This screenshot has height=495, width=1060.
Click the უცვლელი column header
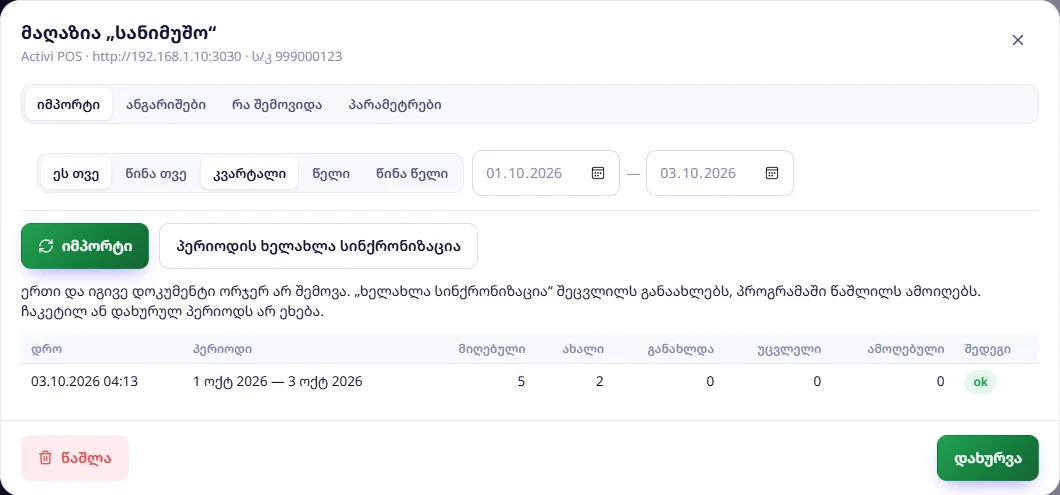pyautogui.click(x=790, y=349)
